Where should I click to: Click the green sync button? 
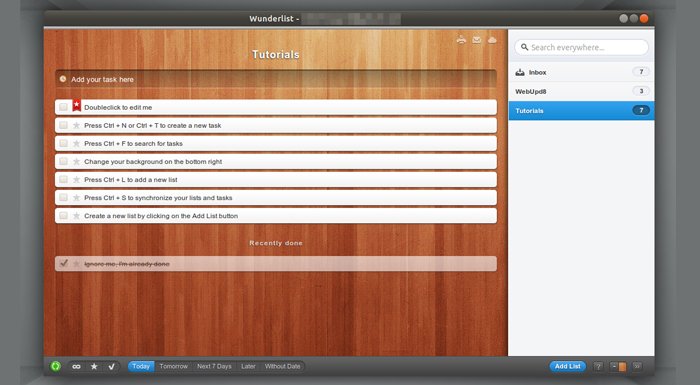tap(56, 366)
